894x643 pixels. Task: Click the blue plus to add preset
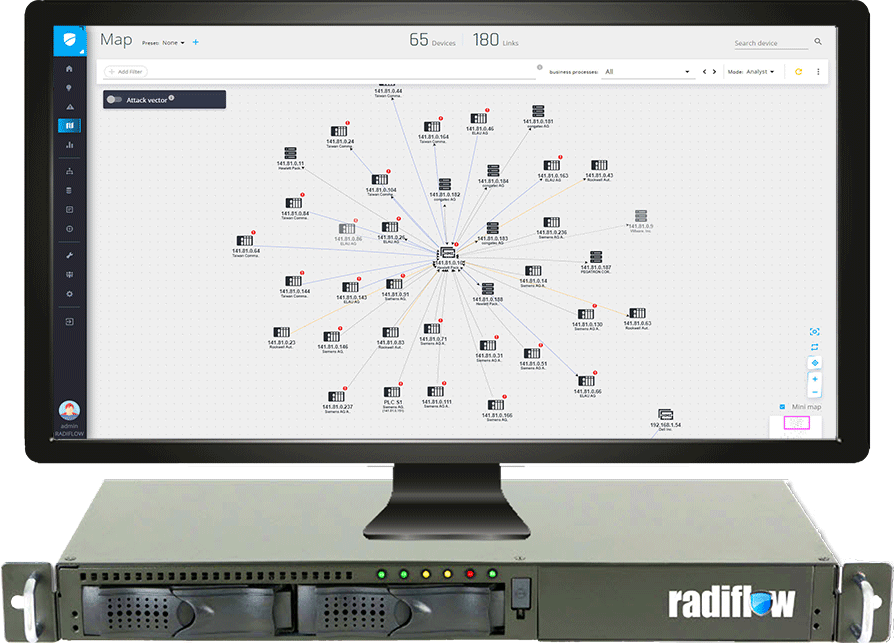click(196, 42)
